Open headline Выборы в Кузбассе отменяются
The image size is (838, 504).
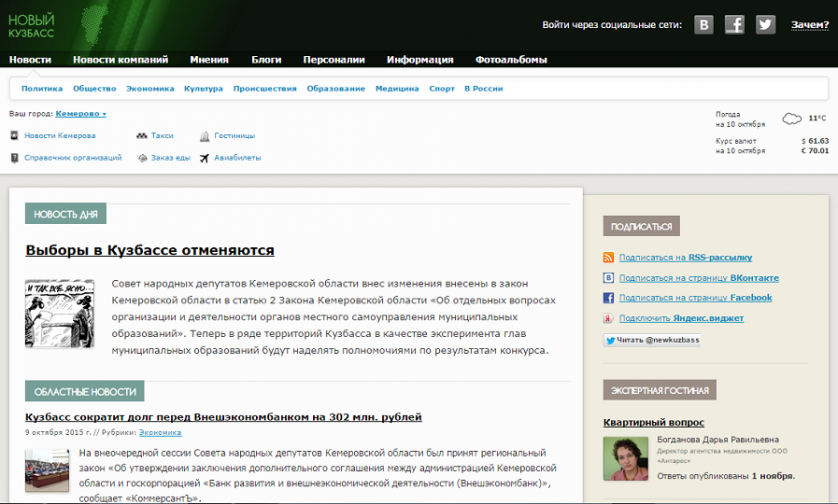tap(150, 250)
